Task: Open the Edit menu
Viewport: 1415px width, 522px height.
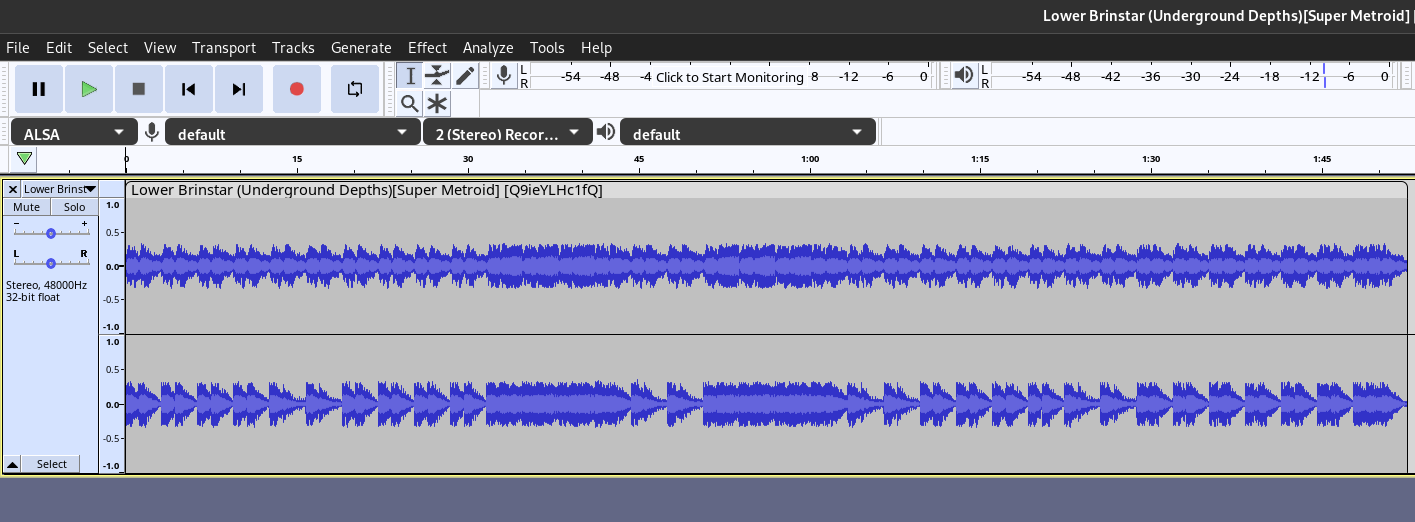Action: pos(59,47)
